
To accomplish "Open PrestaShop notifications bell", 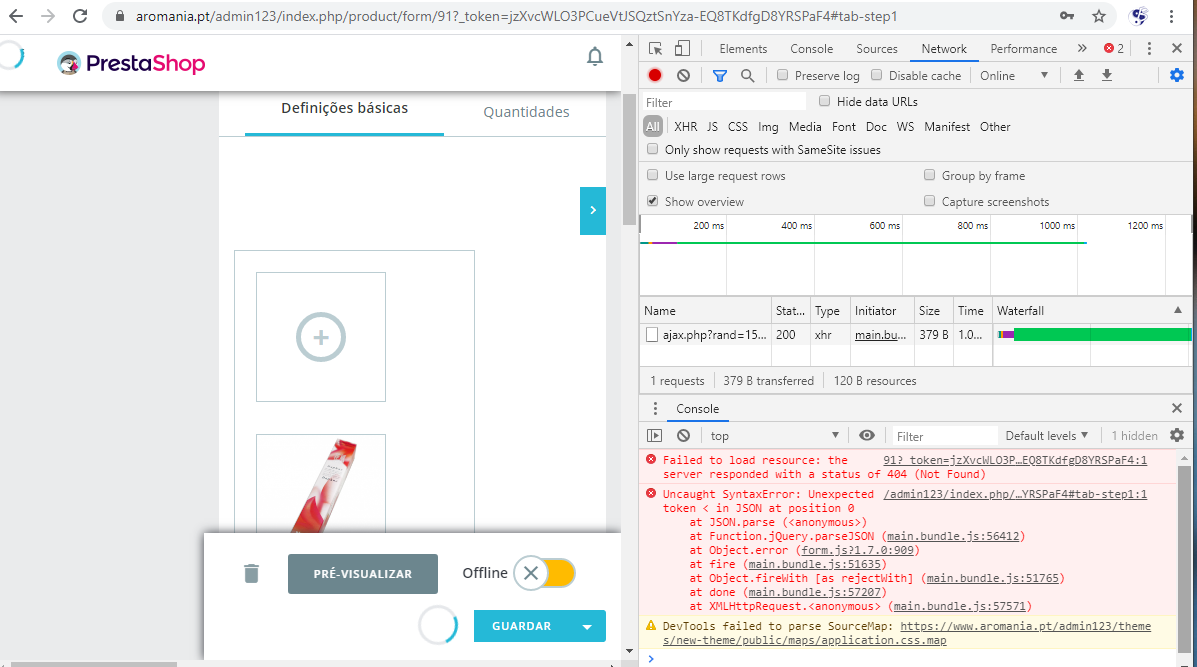I will pos(595,56).
